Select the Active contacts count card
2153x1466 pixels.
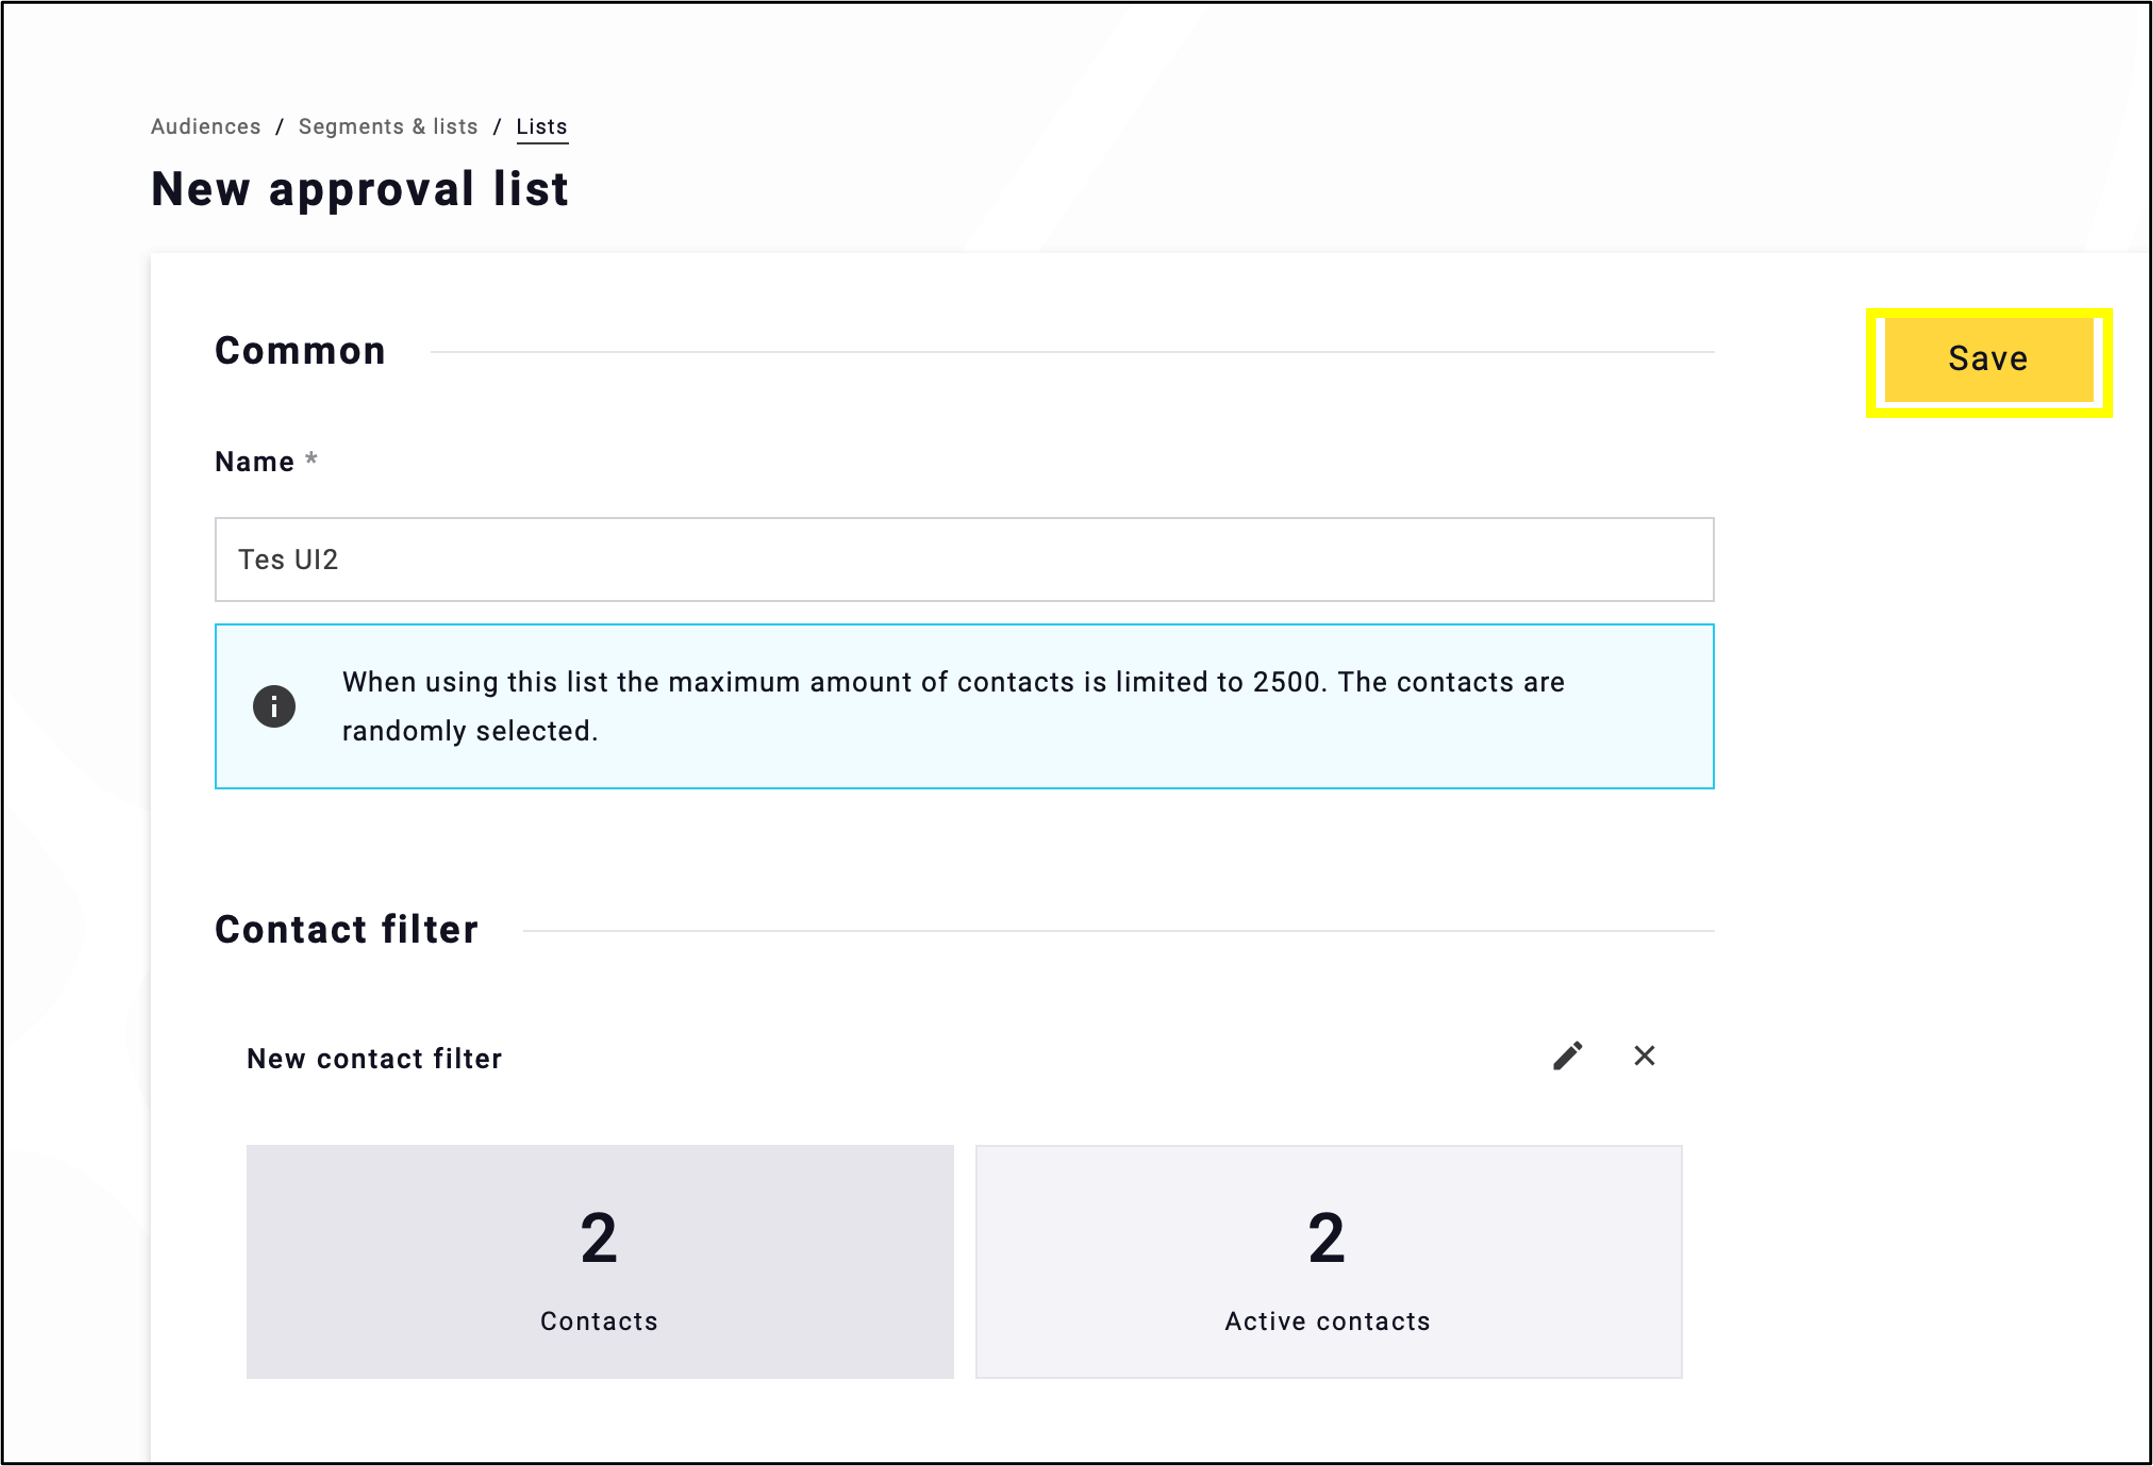tap(1328, 1261)
